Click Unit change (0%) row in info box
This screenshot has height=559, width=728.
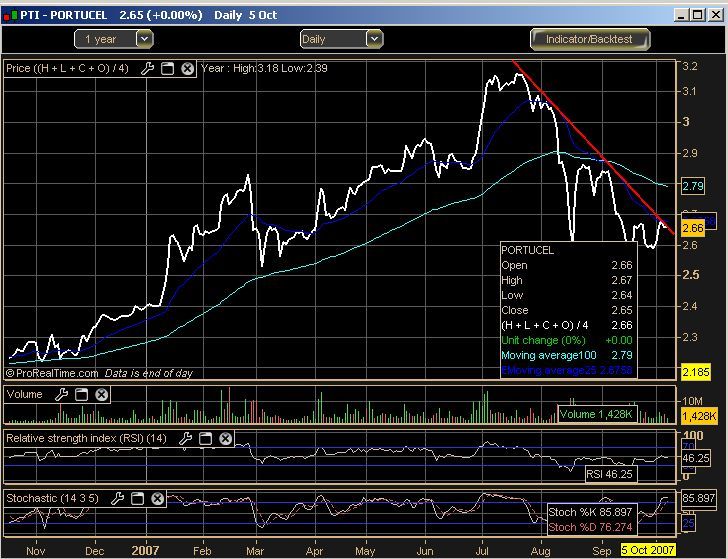567,340
